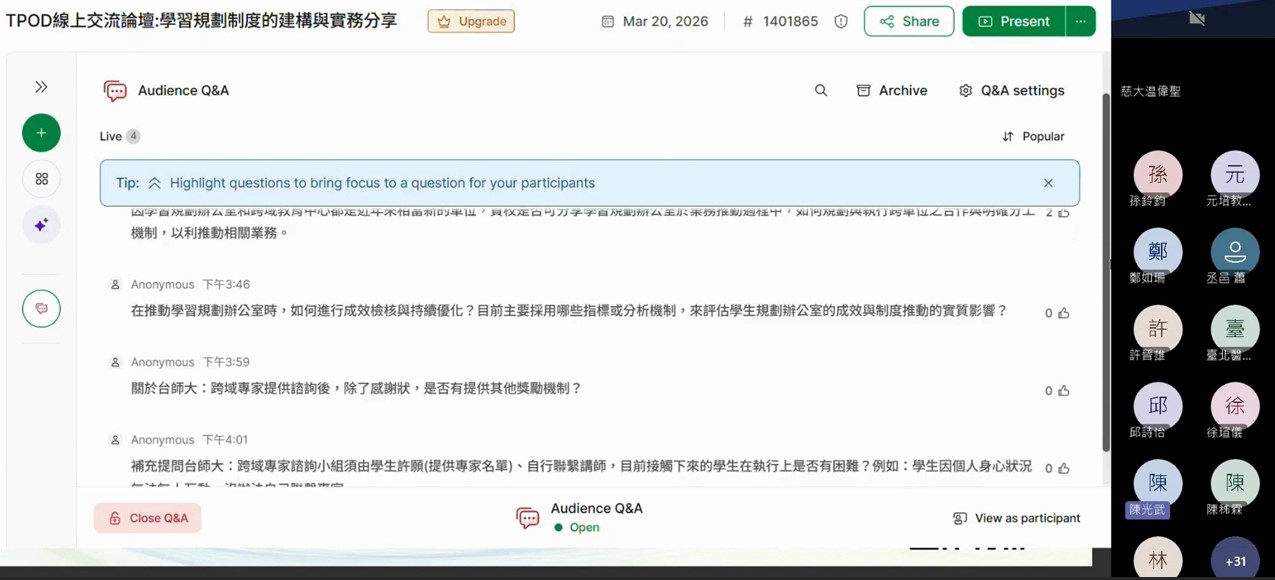Upvote the 下午3:46 anonymous question

tap(1064, 313)
